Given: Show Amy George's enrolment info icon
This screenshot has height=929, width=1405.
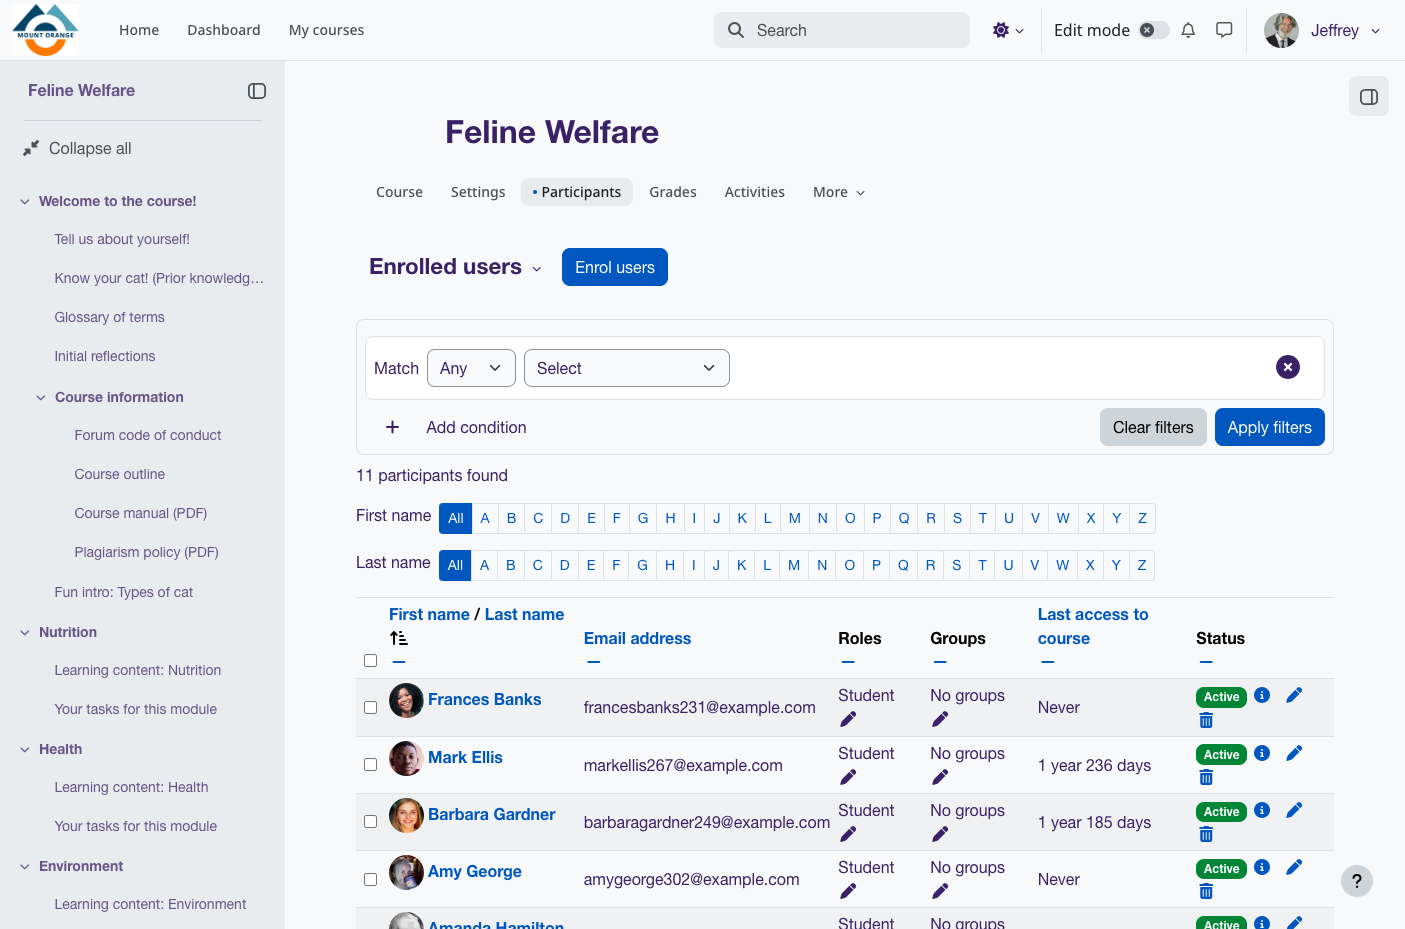Looking at the screenshot, I should click(x=1262, y=867).
